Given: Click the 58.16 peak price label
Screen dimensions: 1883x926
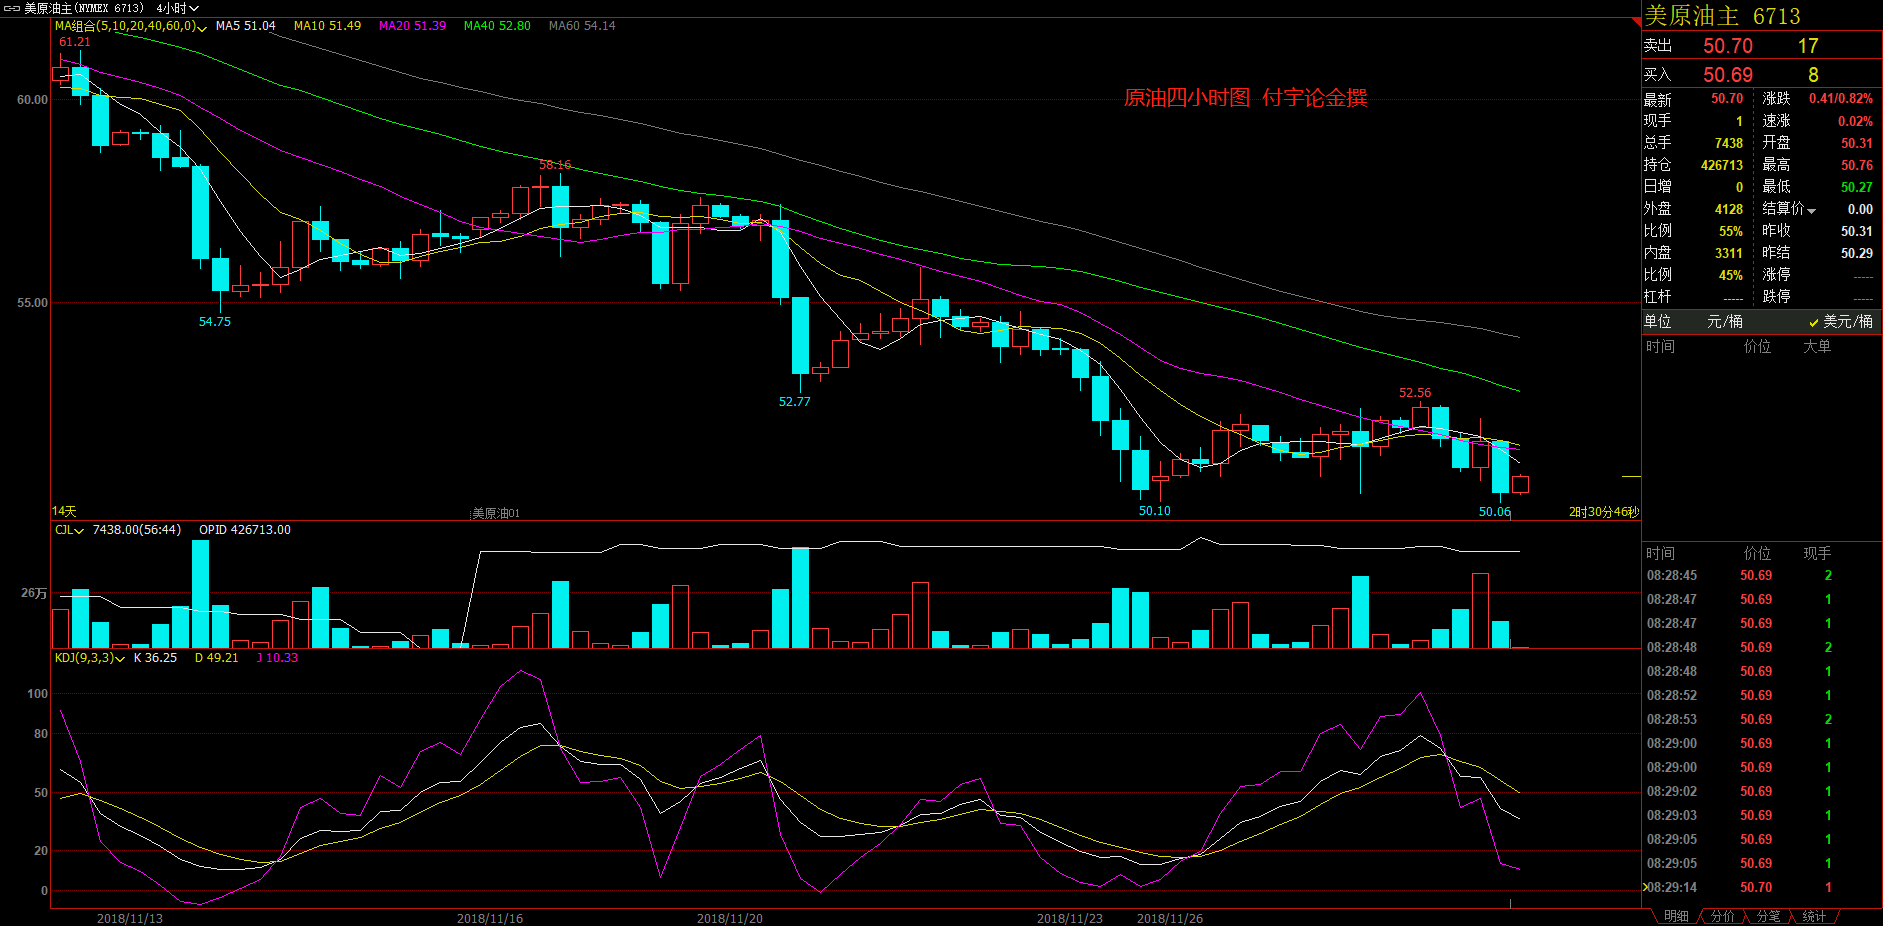Looking at the screenshot, I should pyautogui.click(x=555, y=165).
